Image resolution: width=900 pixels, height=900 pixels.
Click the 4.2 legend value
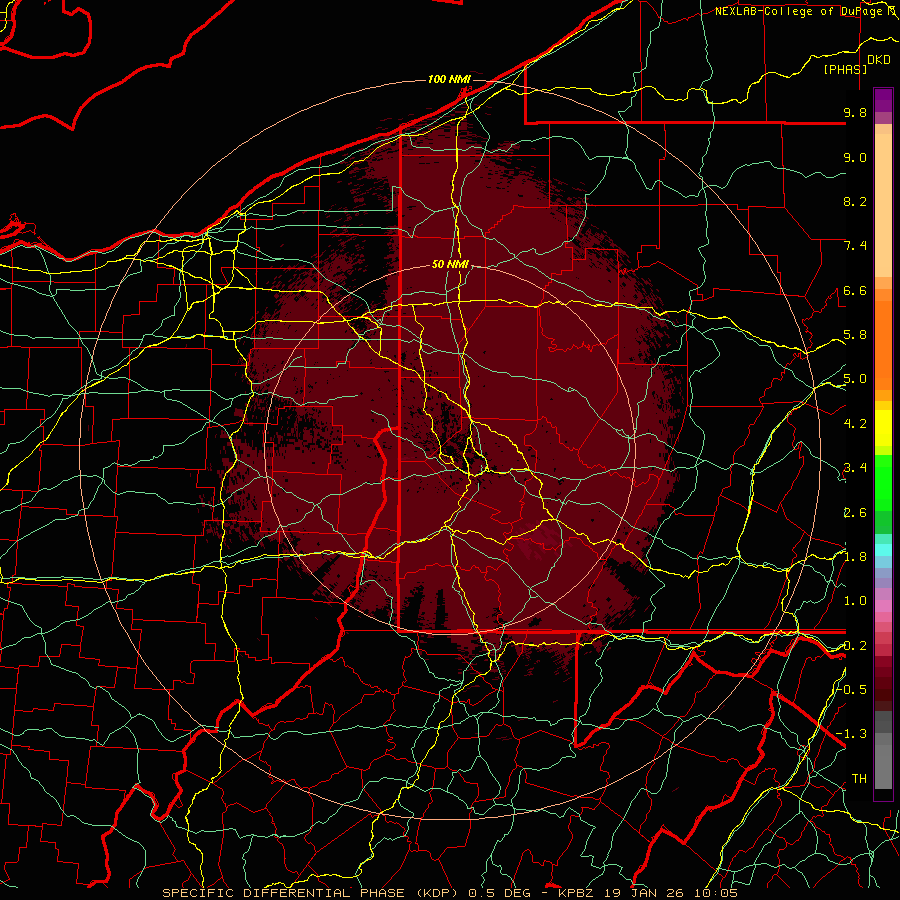(x=855, y=424)
